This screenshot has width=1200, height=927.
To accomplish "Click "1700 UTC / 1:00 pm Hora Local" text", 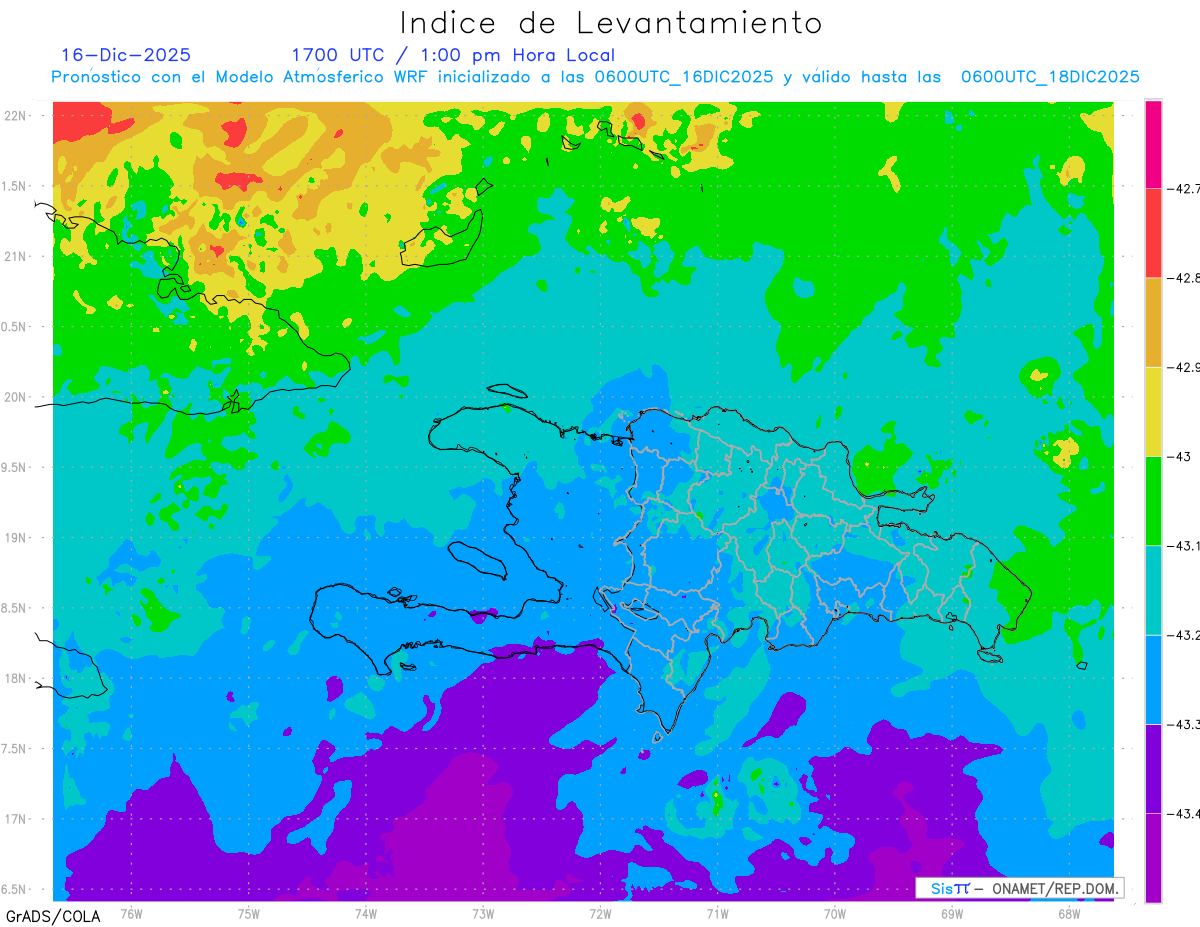I will (x=453, y=55).
